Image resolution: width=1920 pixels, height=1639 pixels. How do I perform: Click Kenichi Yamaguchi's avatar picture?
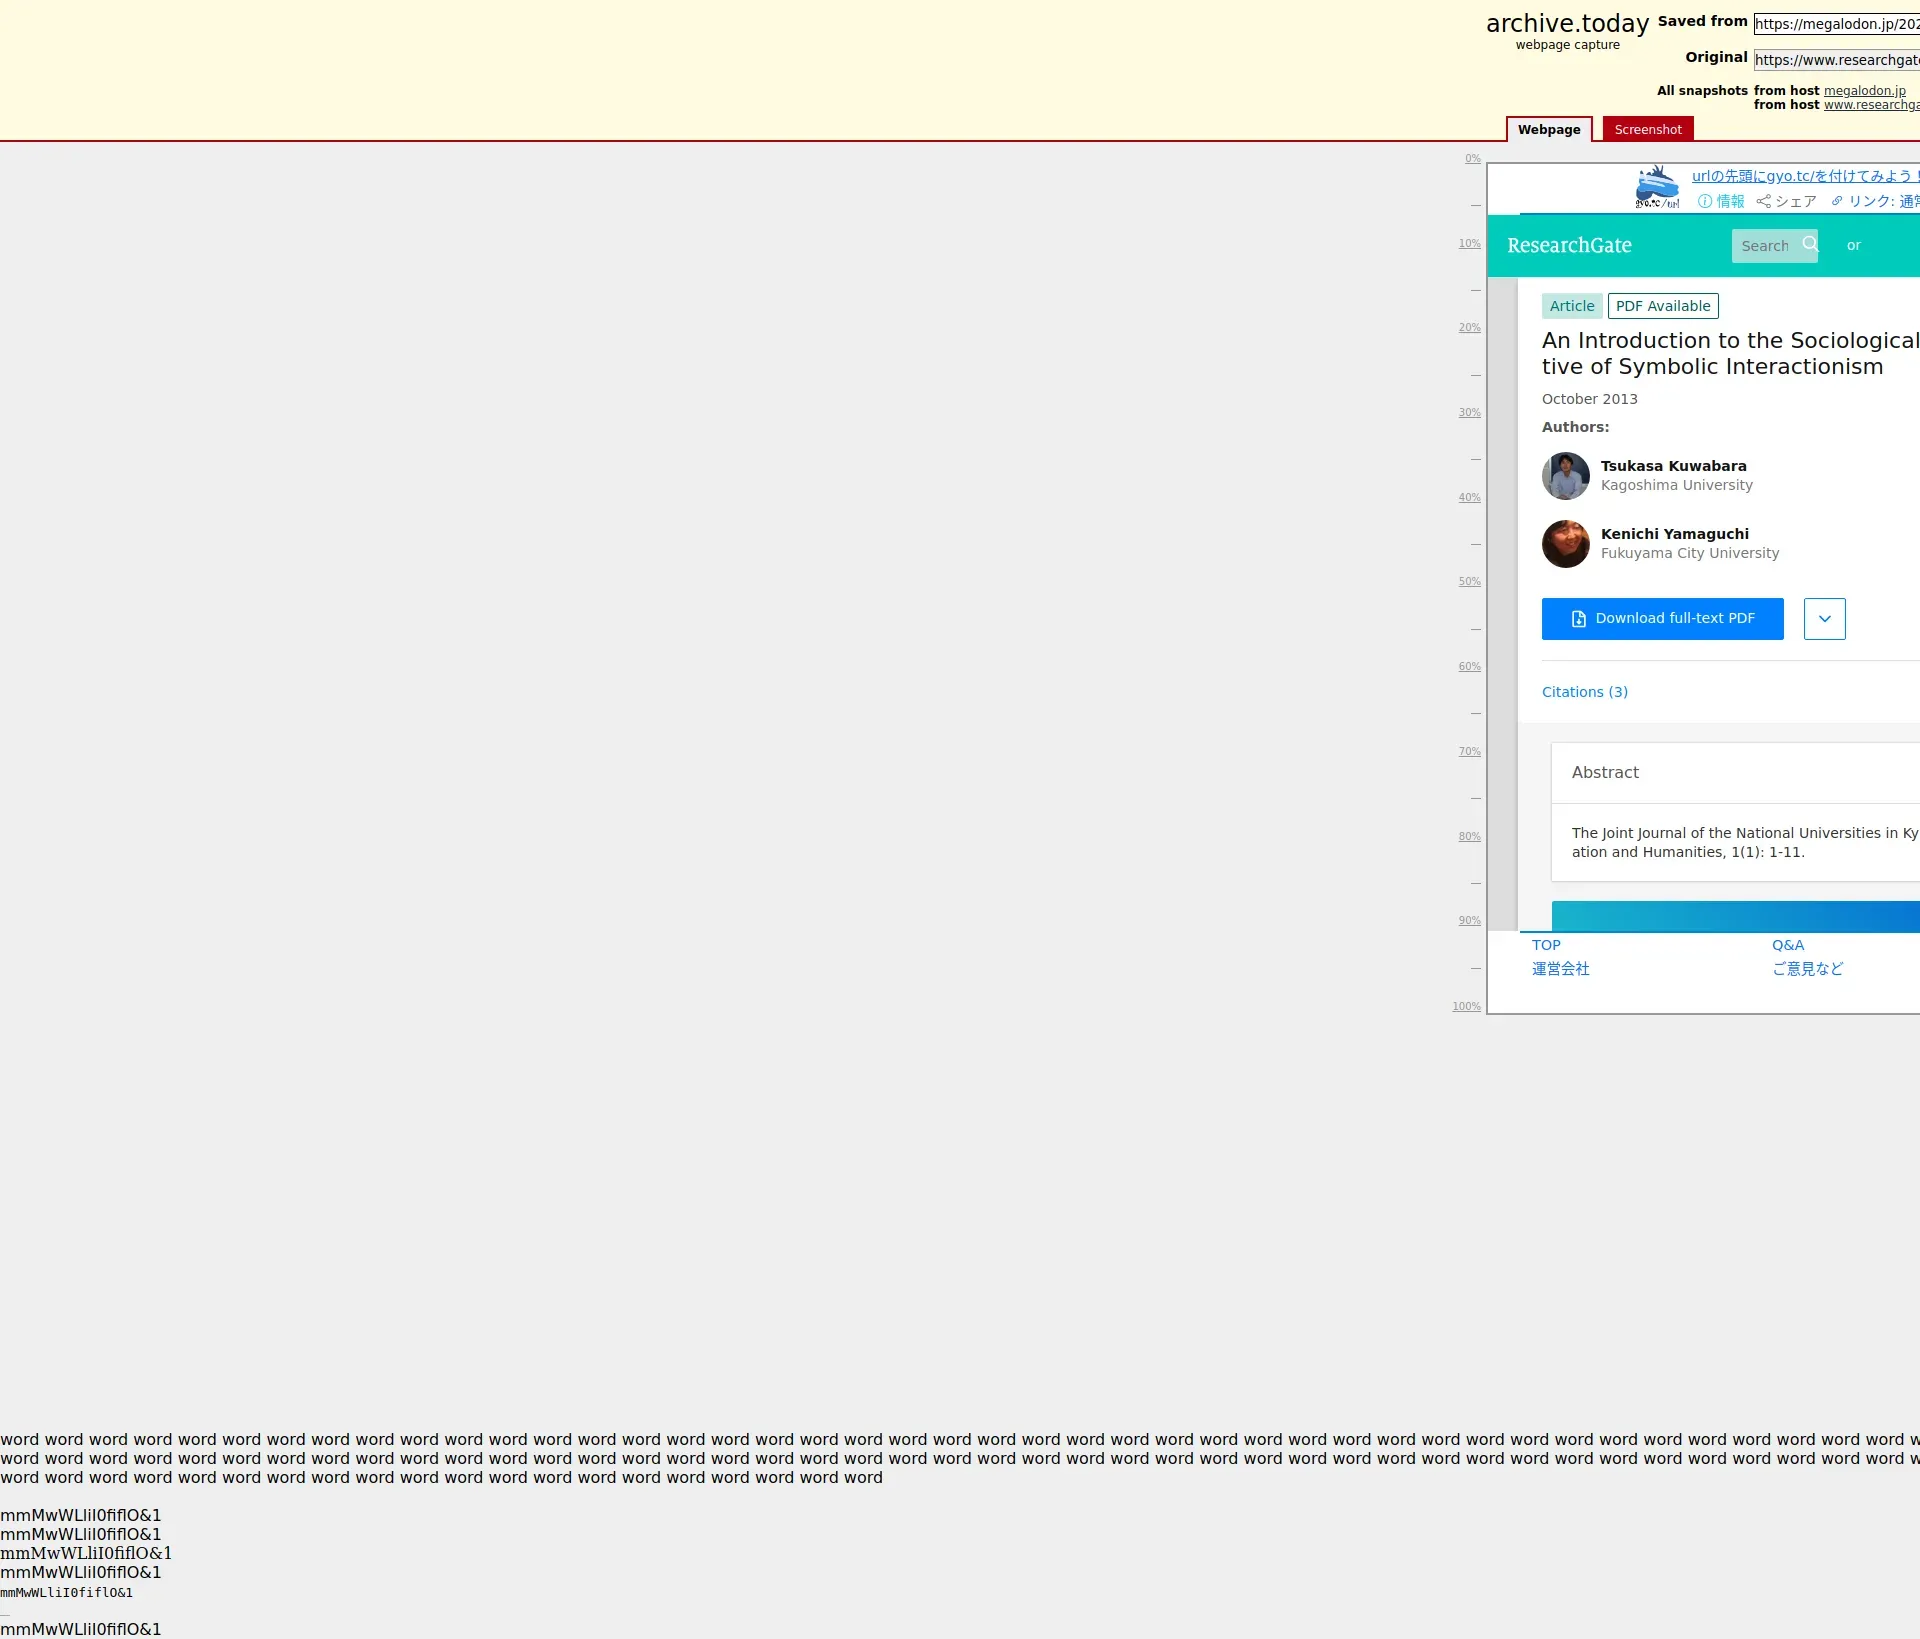1565,544
